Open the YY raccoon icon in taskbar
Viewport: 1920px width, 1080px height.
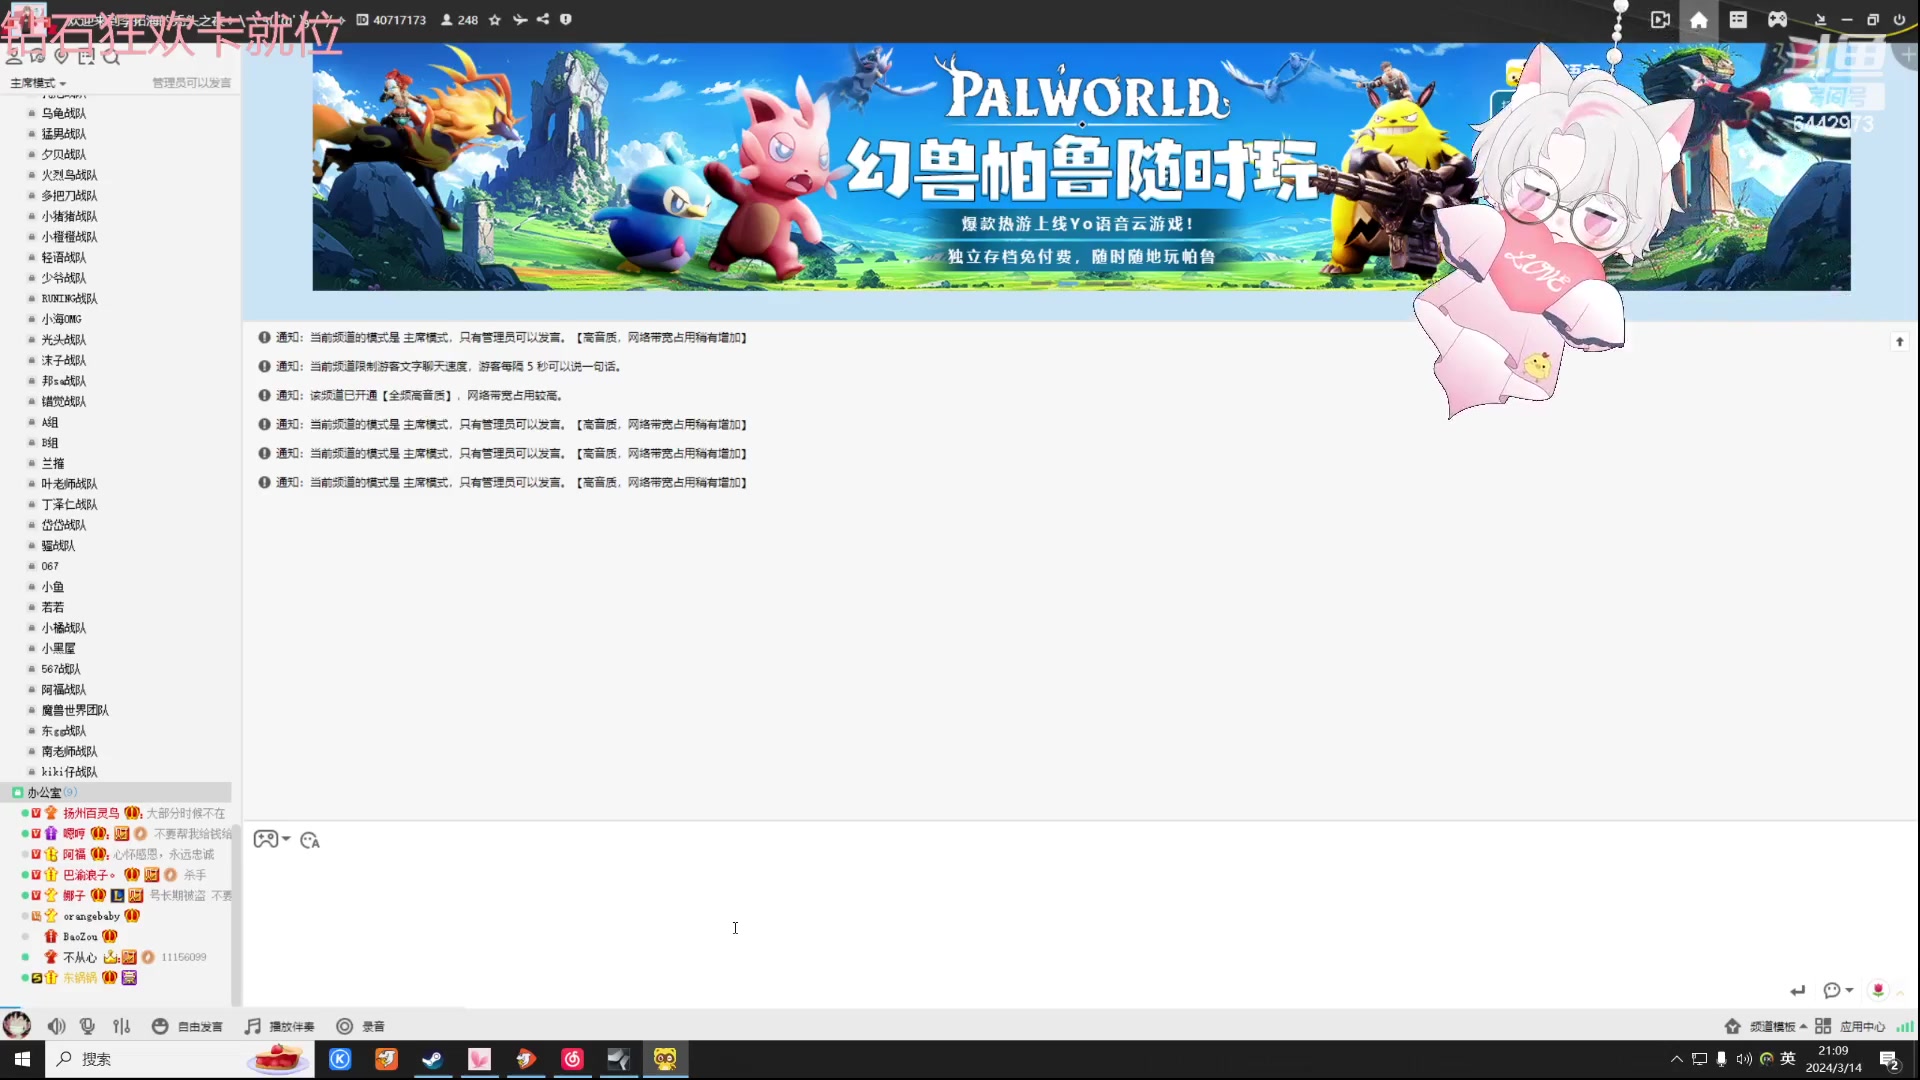(x=665, y=1059)
